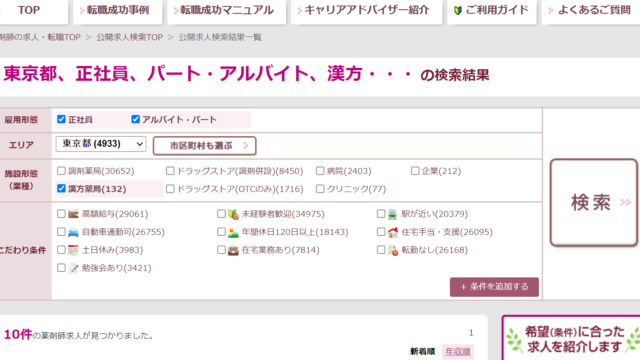This screenshot has height=360, width=640.
Task: Open the ご利用ガイド tab
Action: pos(492,11)
